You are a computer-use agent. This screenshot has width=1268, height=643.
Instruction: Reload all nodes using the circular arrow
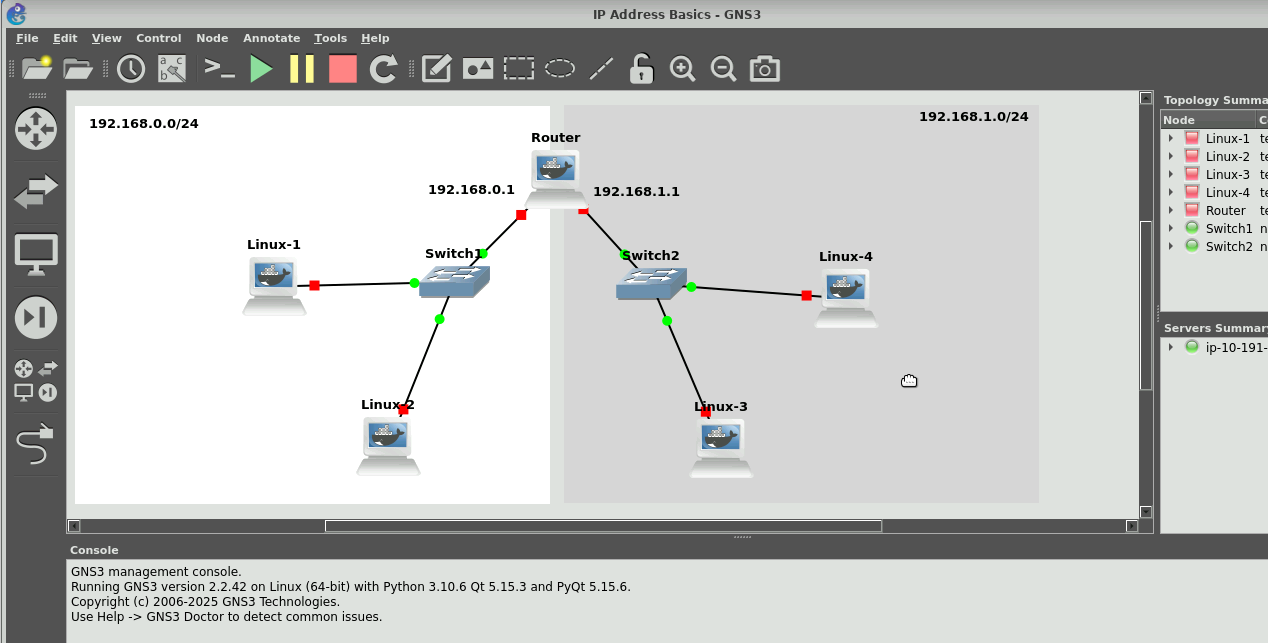[384, 69]
